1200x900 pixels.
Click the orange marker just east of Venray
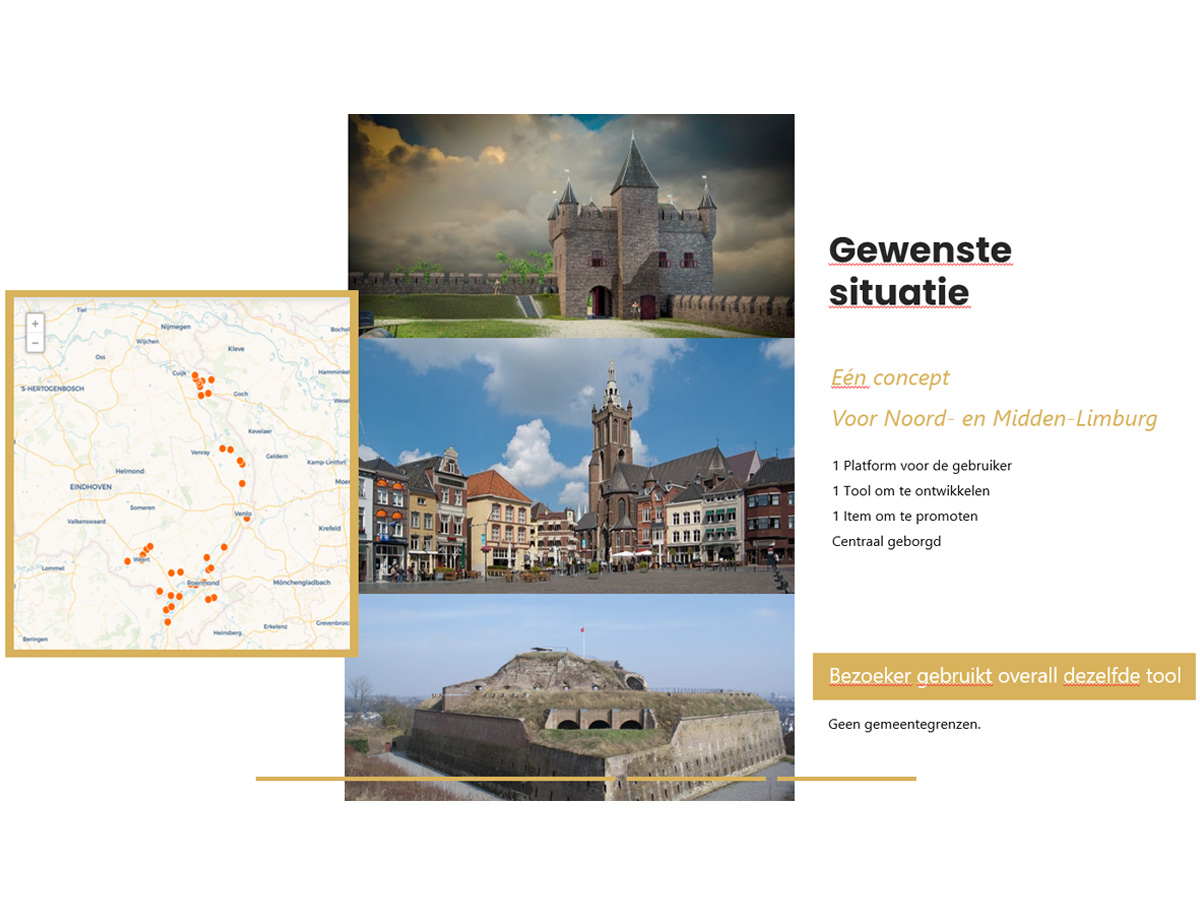(223, 449)
